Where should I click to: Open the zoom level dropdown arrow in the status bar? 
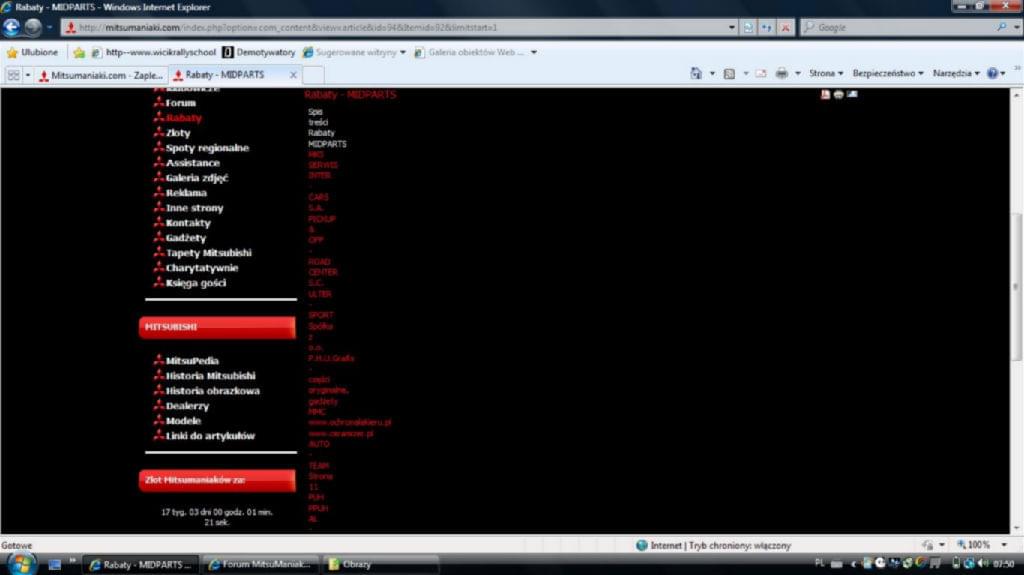tap(1004, 544)
